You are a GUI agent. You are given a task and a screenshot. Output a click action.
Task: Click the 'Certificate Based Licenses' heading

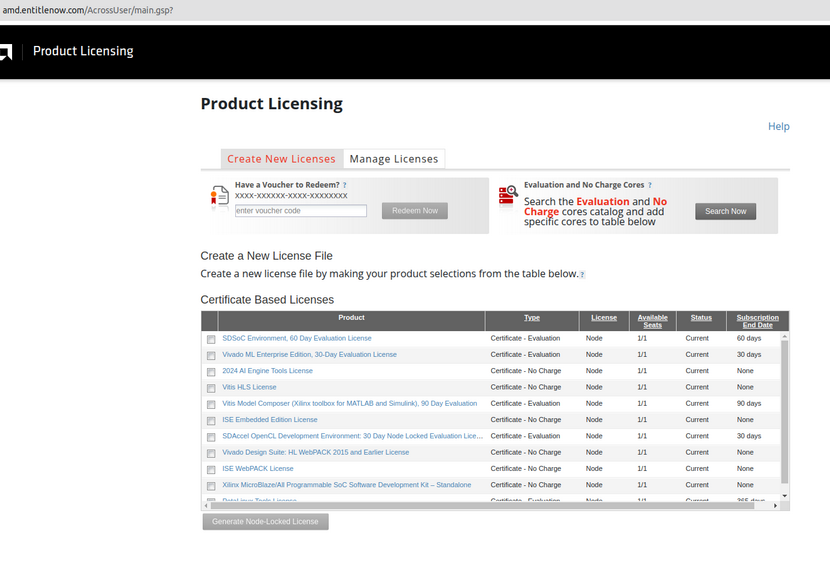(x=267, y=300)
